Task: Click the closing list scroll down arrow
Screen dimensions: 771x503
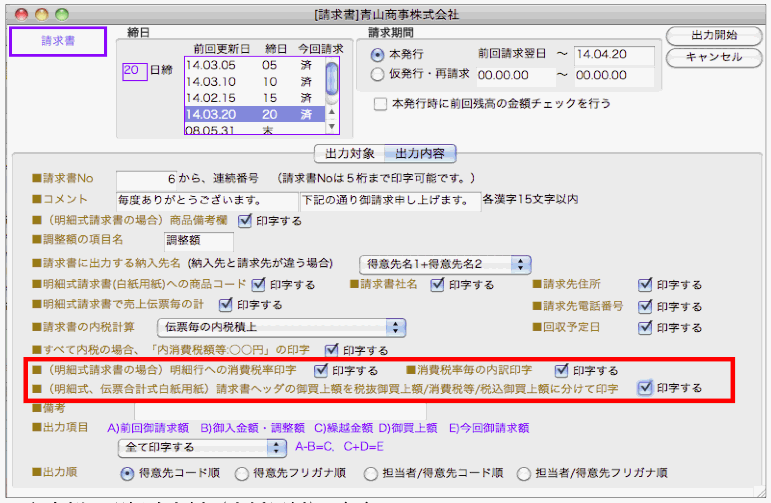Action: pos(332,126)
